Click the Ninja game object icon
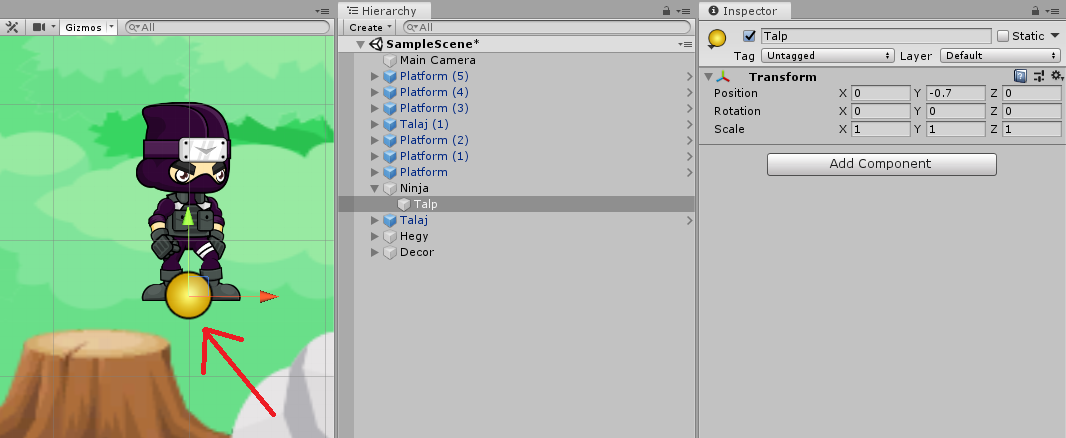The height and width of the screenshot is (438, 1066). tap(390, 188)
